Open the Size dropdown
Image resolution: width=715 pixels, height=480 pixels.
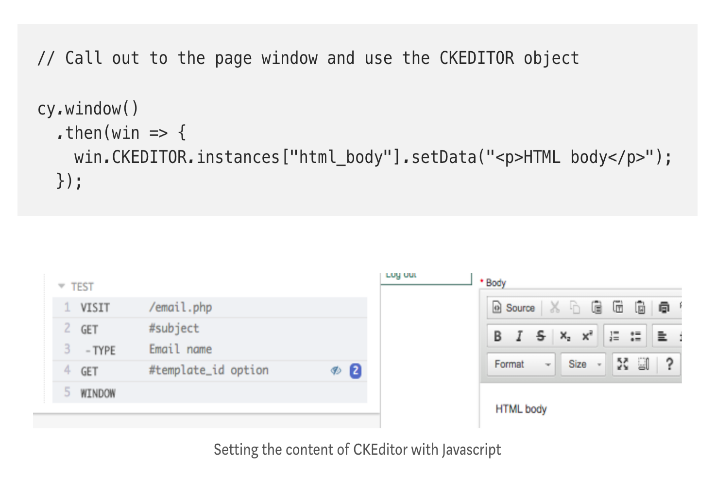click(x=584, y=365)
